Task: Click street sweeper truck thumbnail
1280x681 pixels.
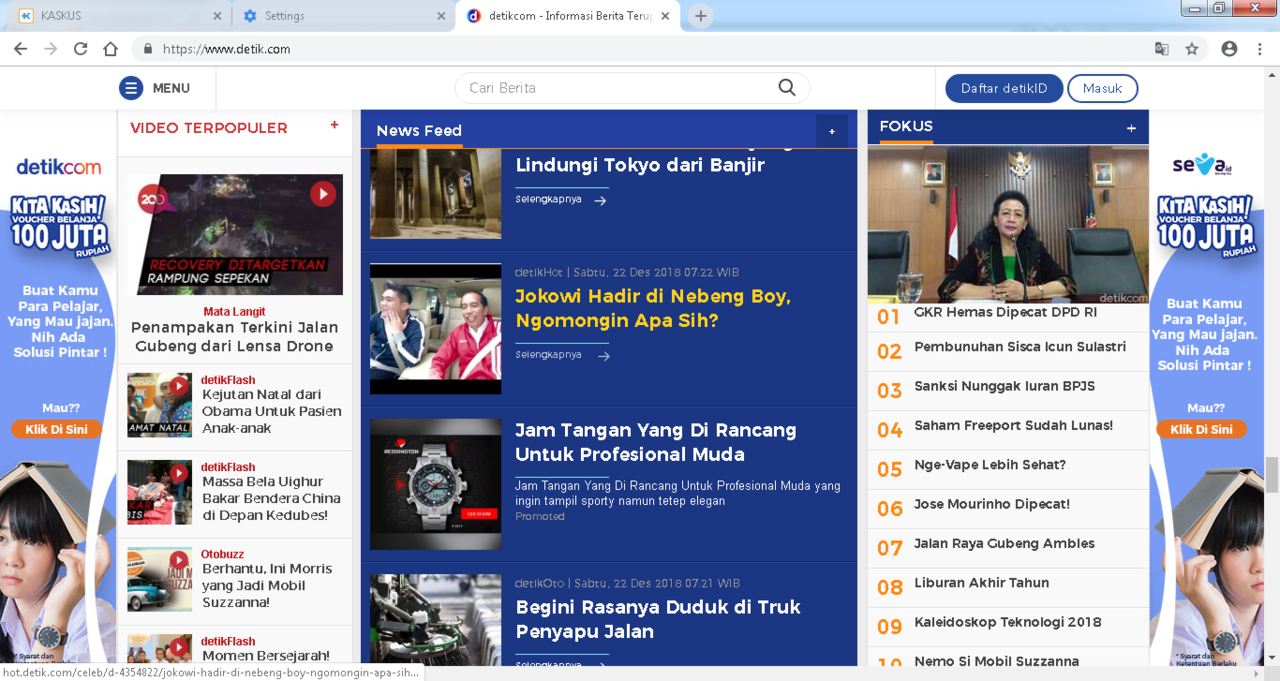Action: [x=435, y=620]
